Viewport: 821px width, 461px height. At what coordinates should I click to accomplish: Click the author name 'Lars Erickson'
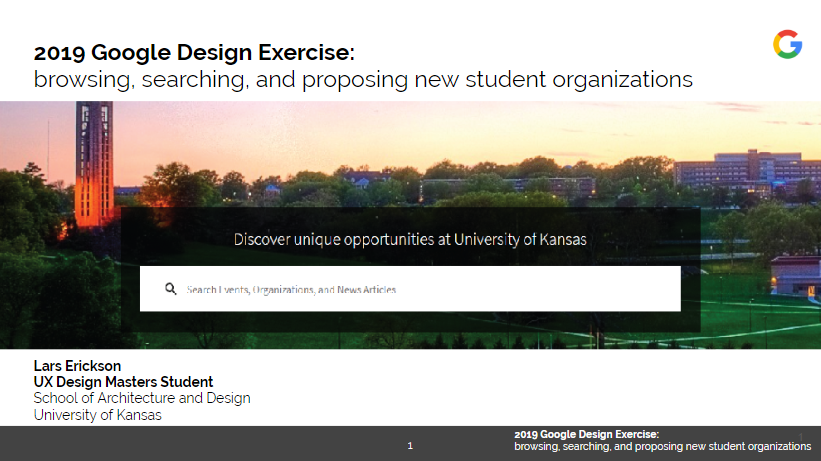click(x=77, y=366)
